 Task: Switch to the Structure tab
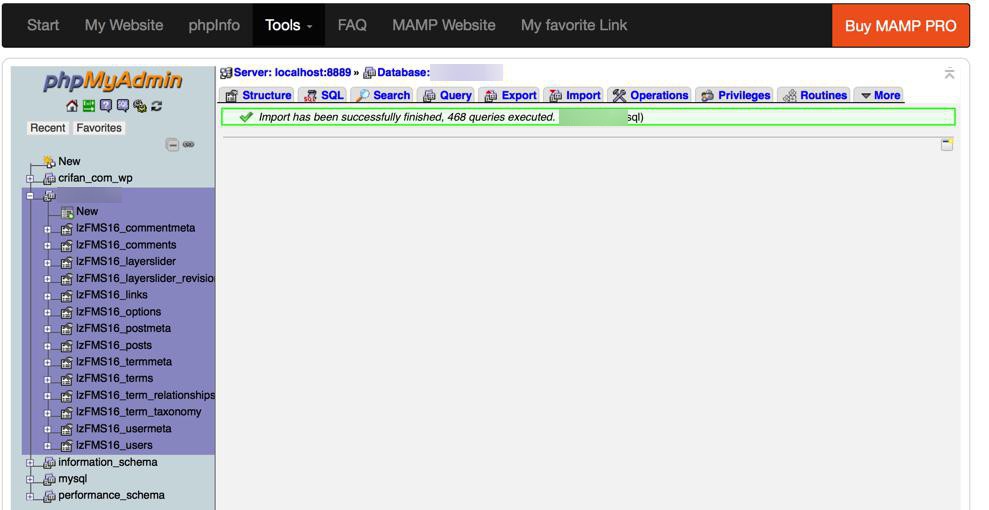coord(257,95)
